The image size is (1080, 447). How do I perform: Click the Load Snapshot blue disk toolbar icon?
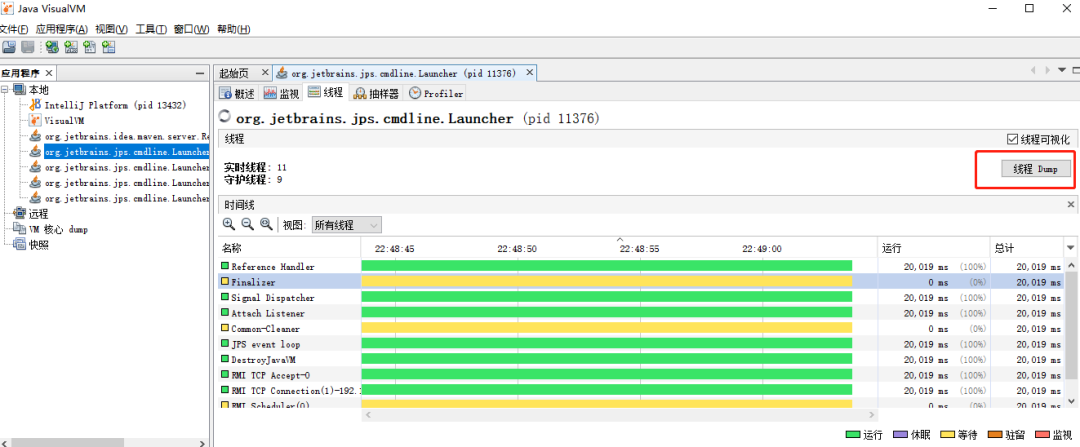[x=9, y=47]
